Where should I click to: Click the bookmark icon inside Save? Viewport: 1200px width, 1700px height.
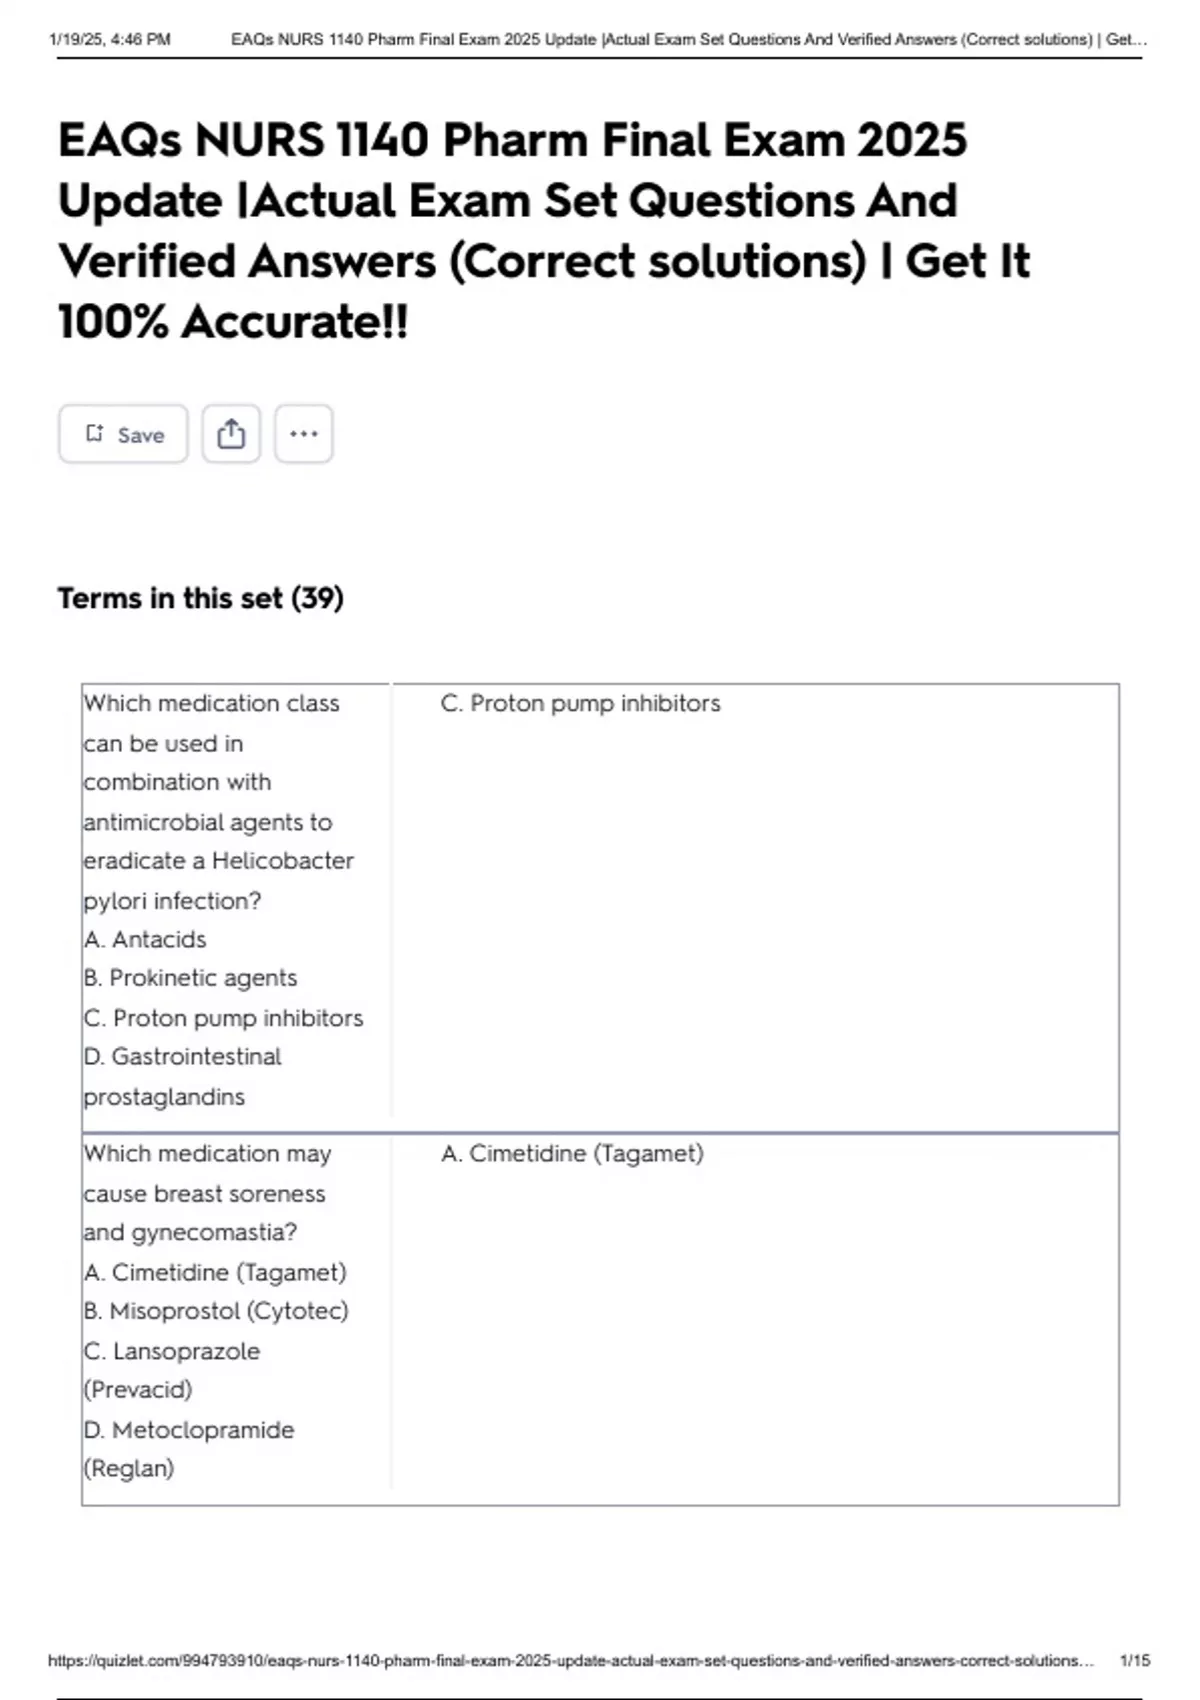[95, 433]
